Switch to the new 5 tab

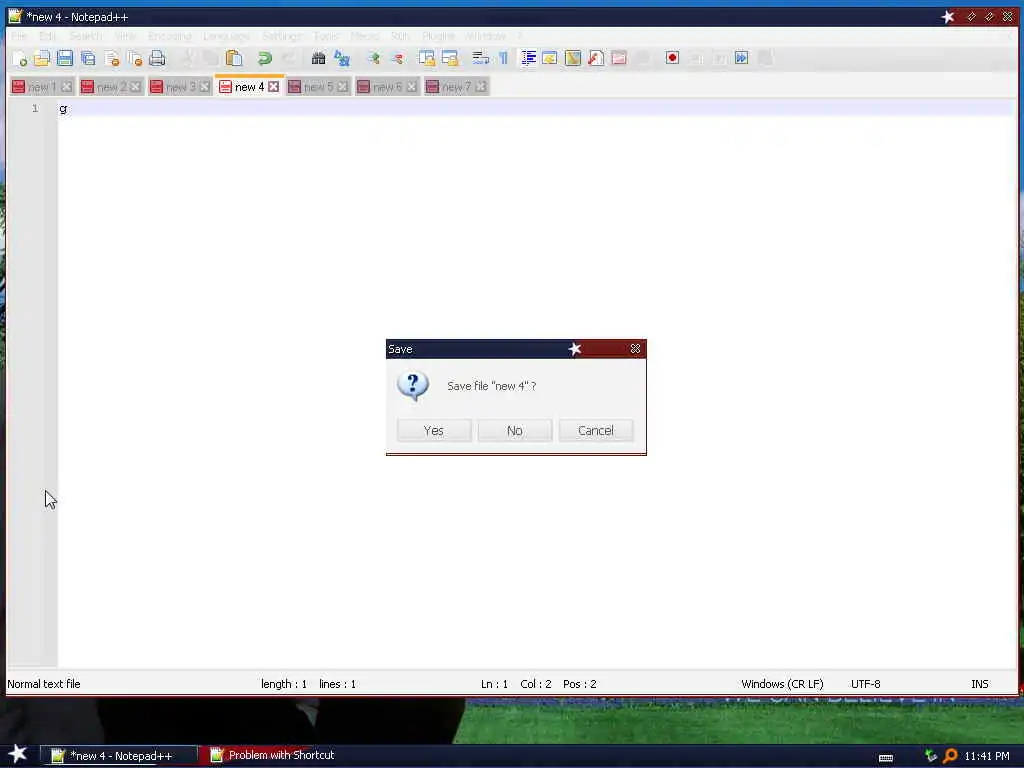(x=318, y=87)
